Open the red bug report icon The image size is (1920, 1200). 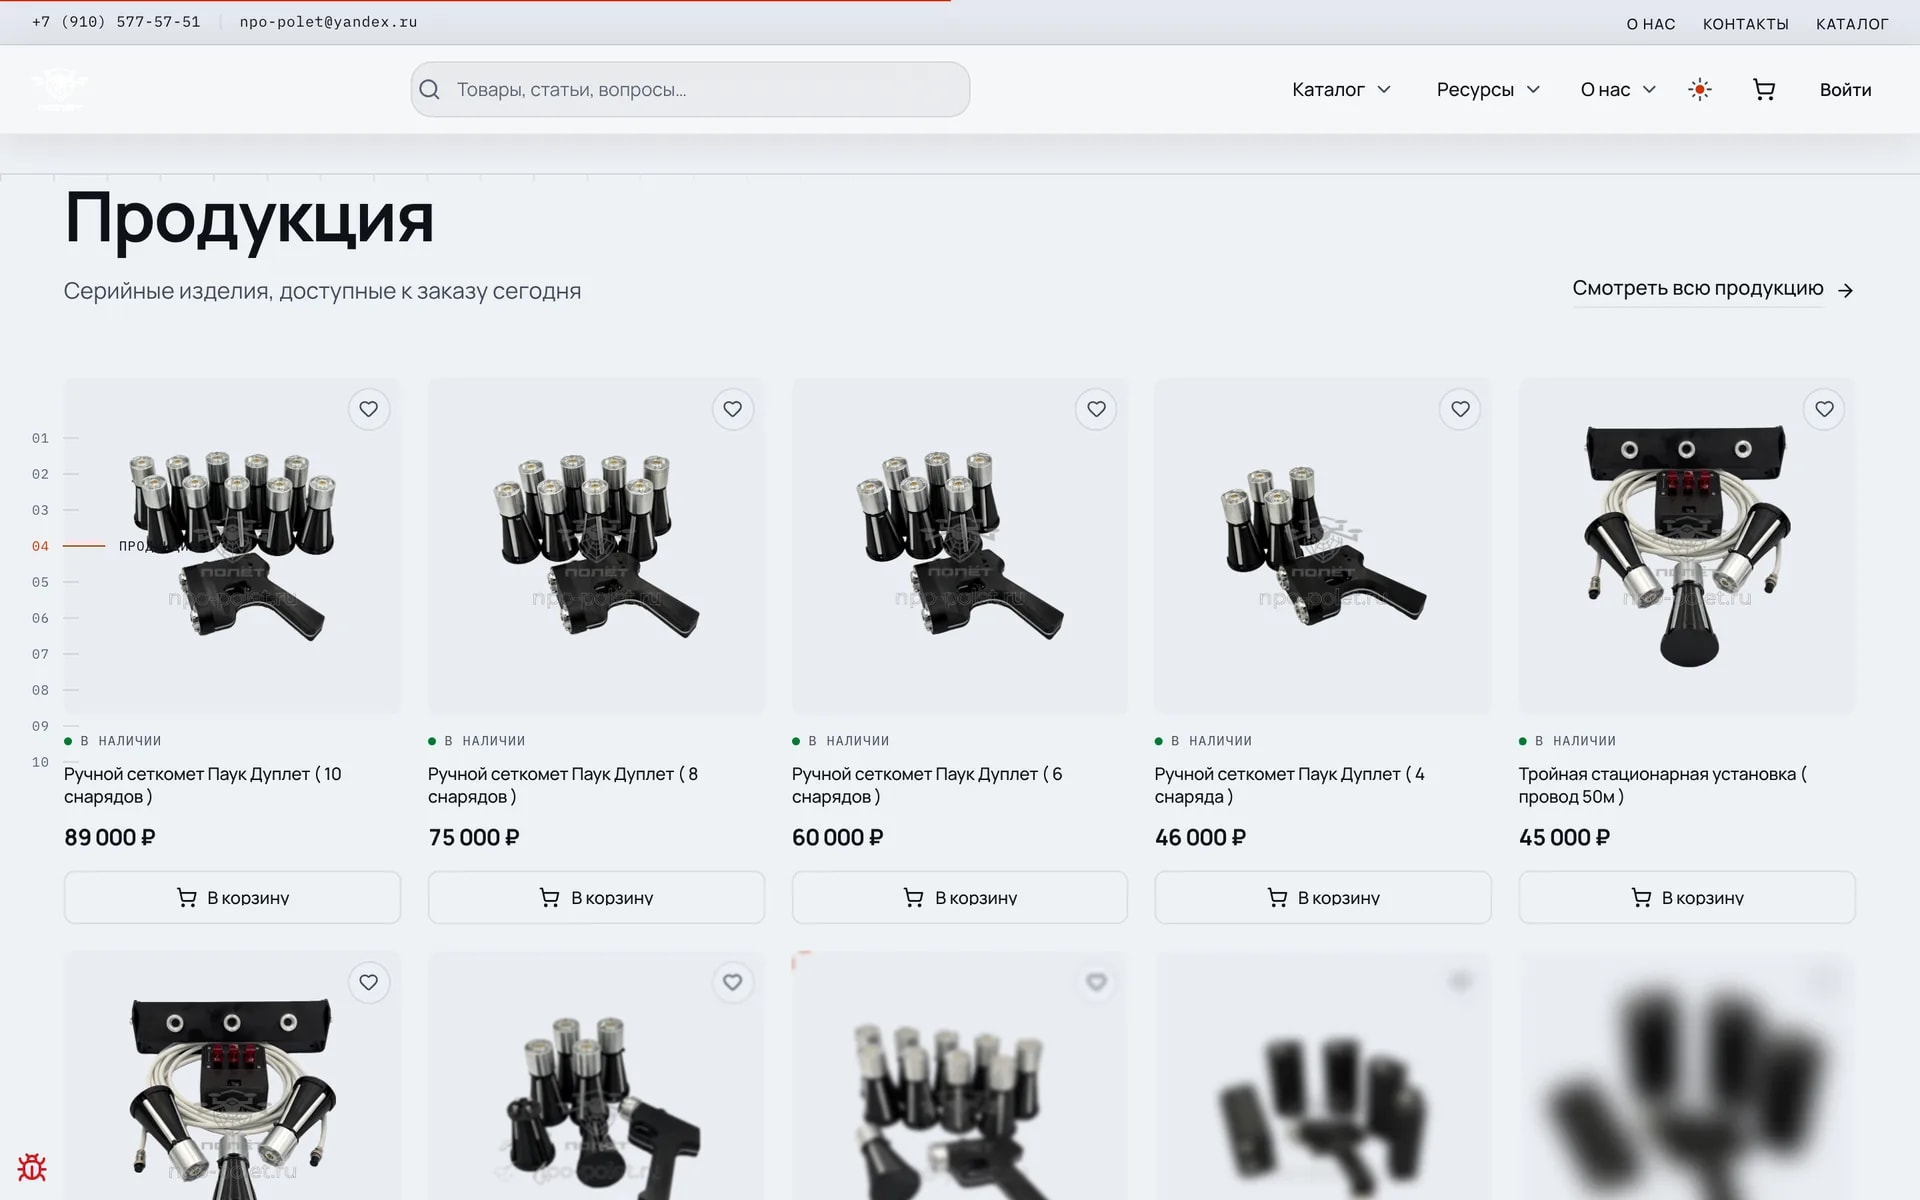pos(32,1167)
